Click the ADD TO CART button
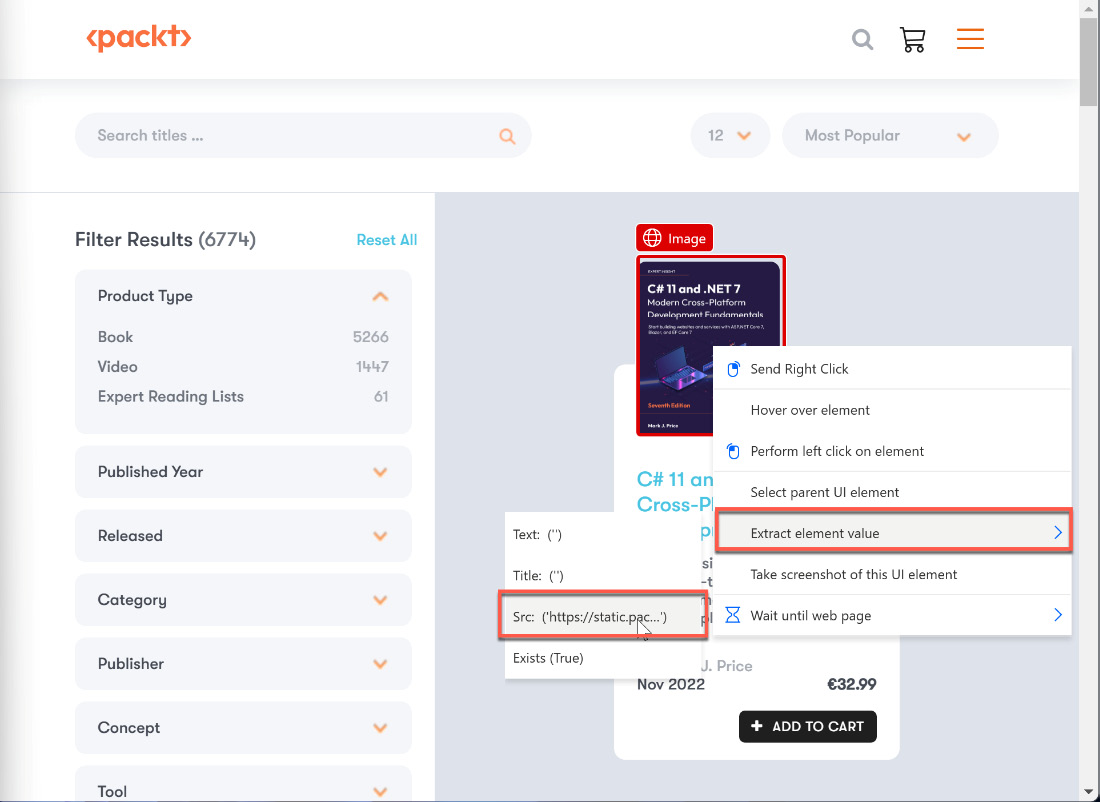This screenshot has height=802, width=1100. click(807, 726)
